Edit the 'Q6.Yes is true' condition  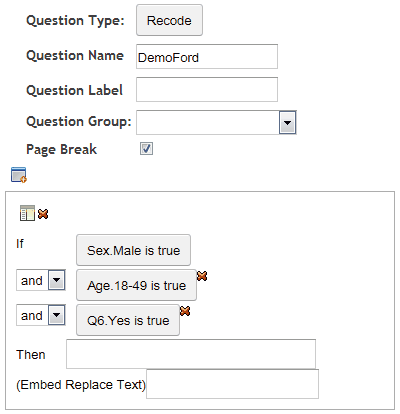click(128, 320)
